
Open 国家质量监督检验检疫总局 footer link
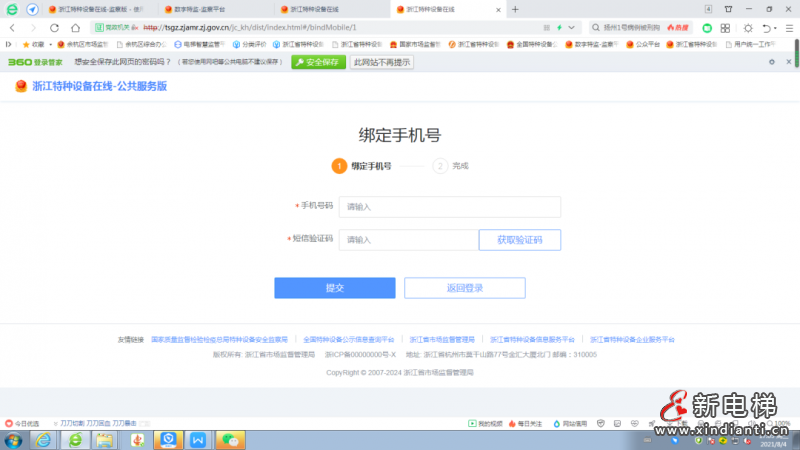point(219,339)
